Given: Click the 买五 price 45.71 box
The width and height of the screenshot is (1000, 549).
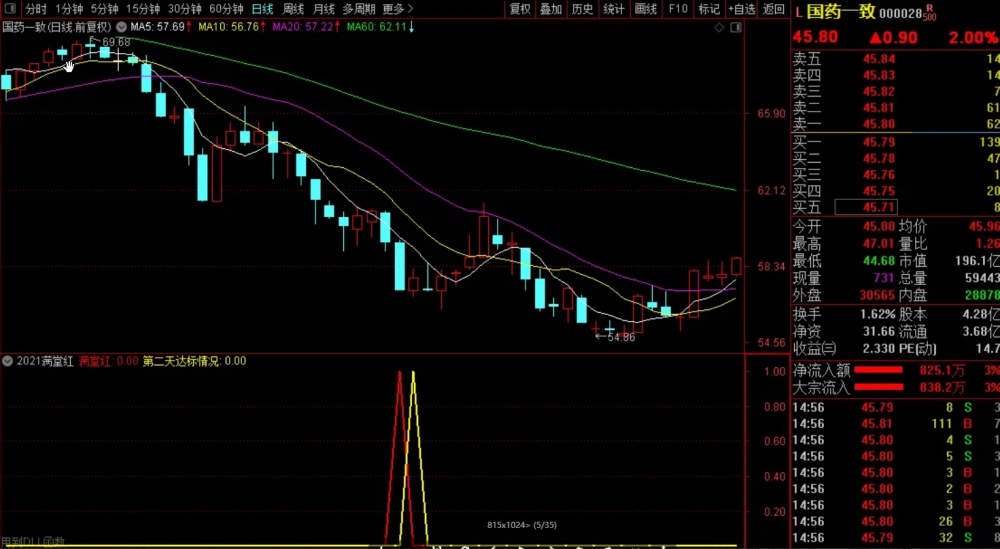Looking at the screenshot, I should 866,207.
